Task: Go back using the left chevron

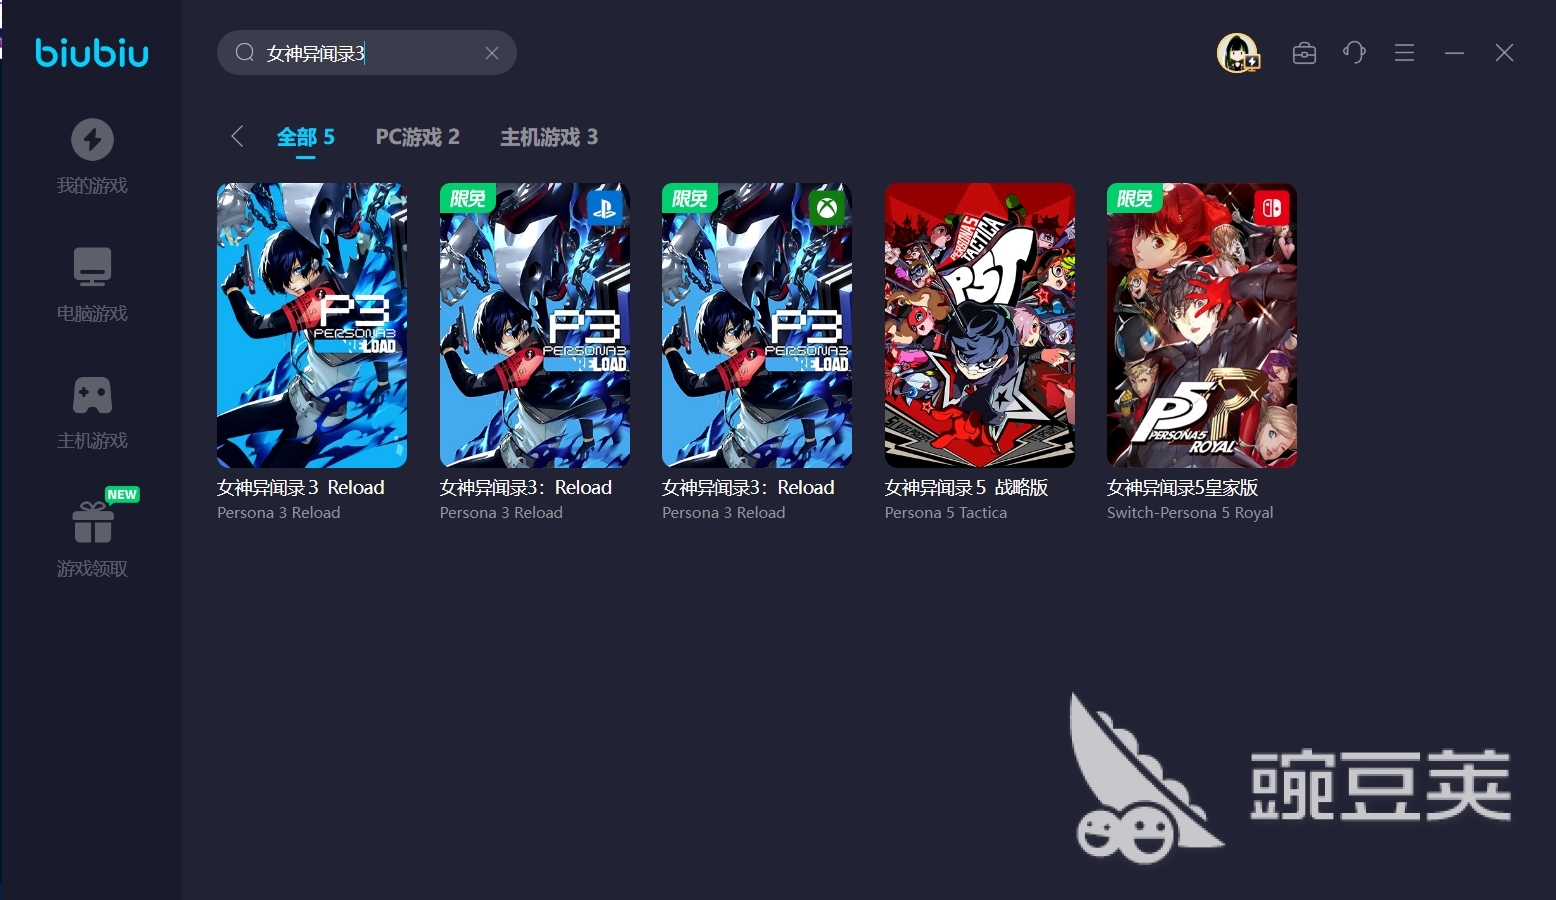Action: (x=237, y=136)
